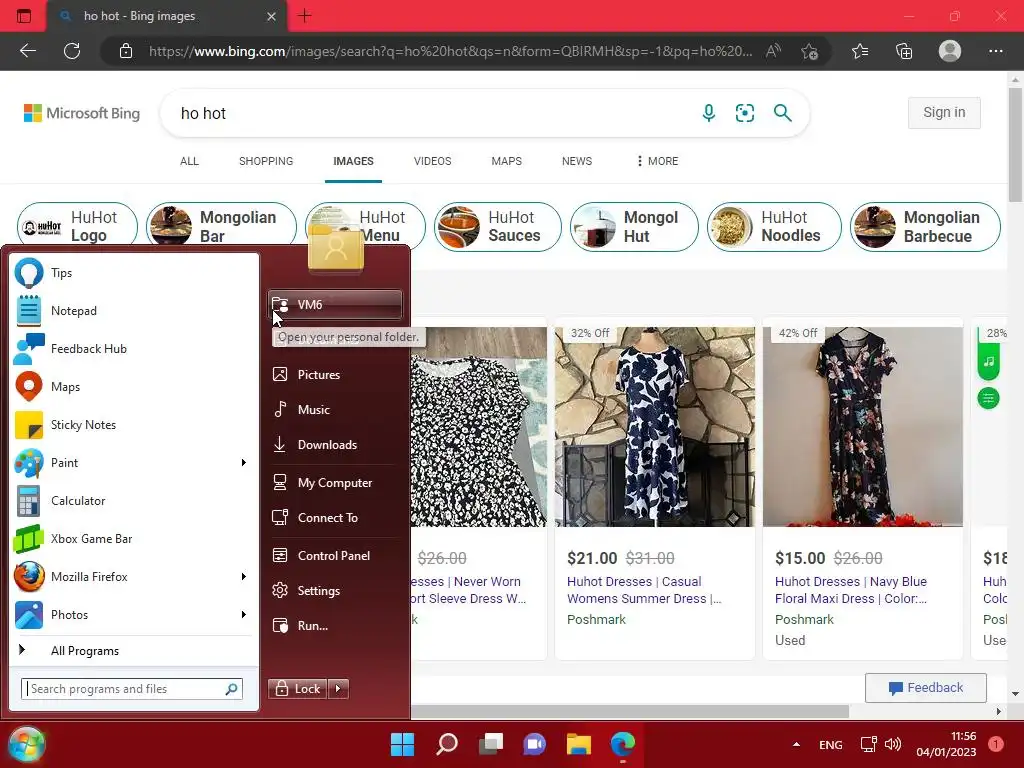Screen dimensions: 1024x768
Task: Open Chat app on taskbar
Action: [535, 744]
